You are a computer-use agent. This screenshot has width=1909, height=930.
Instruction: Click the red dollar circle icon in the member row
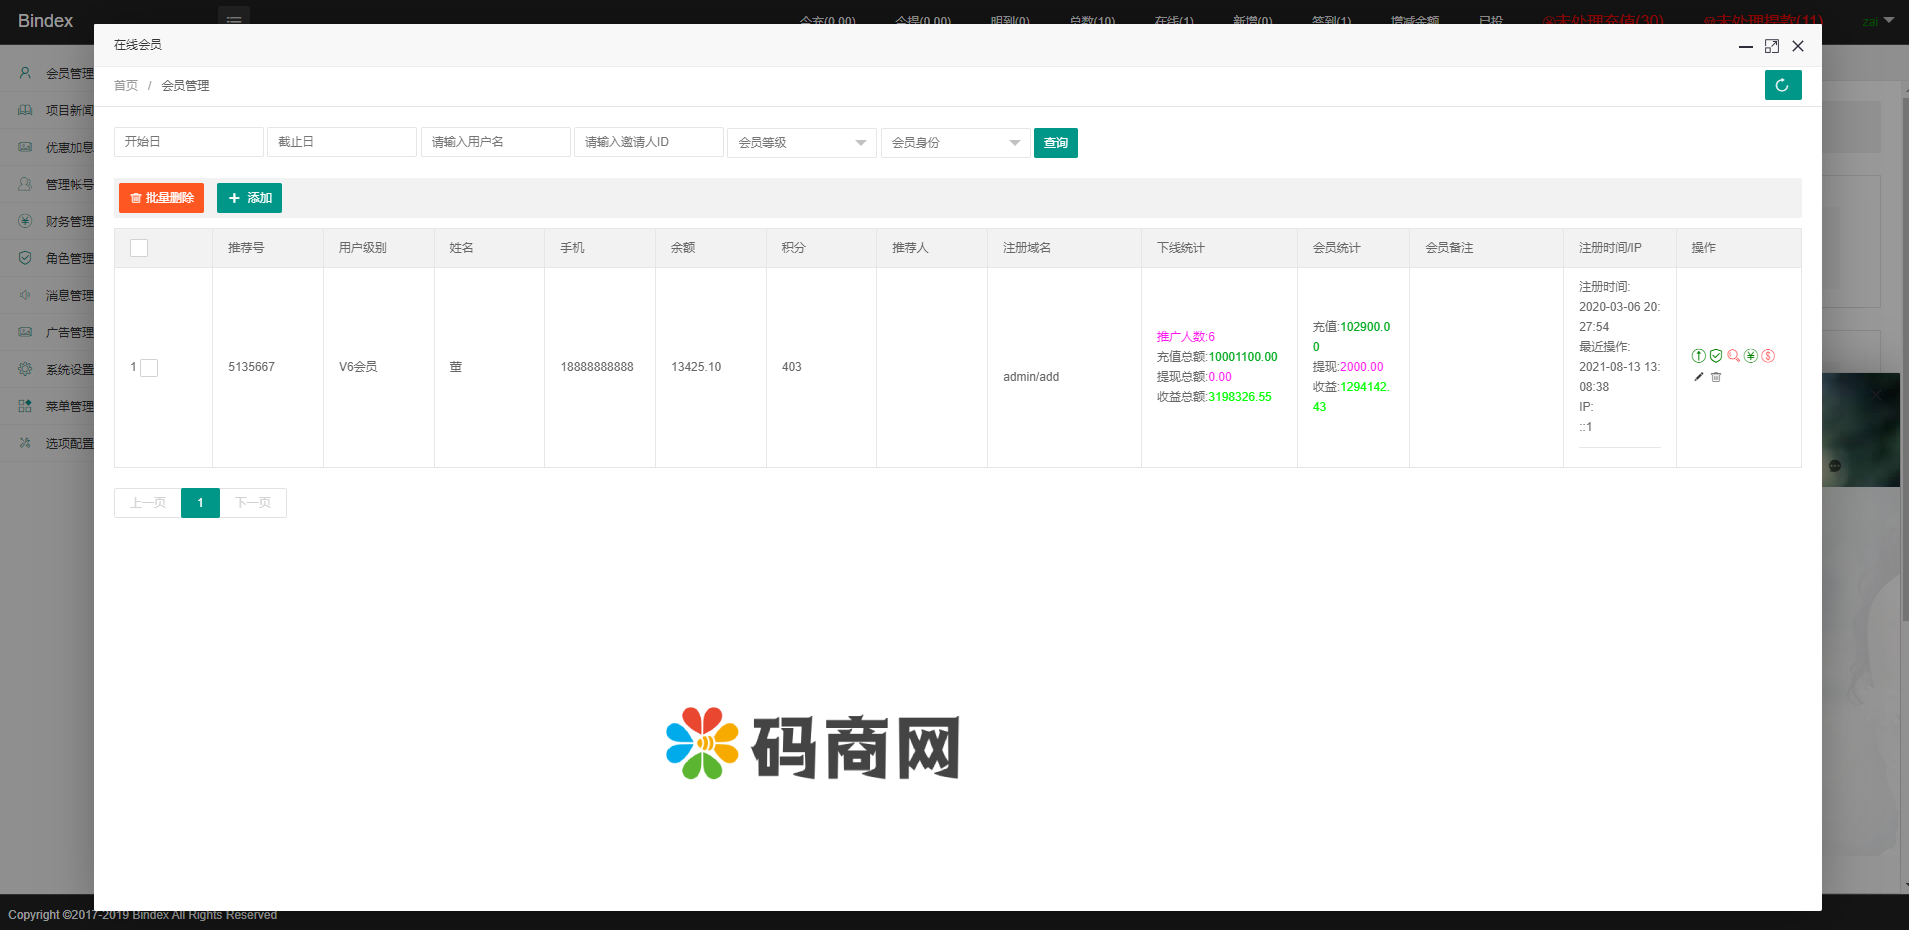[x=1768, y=356]
